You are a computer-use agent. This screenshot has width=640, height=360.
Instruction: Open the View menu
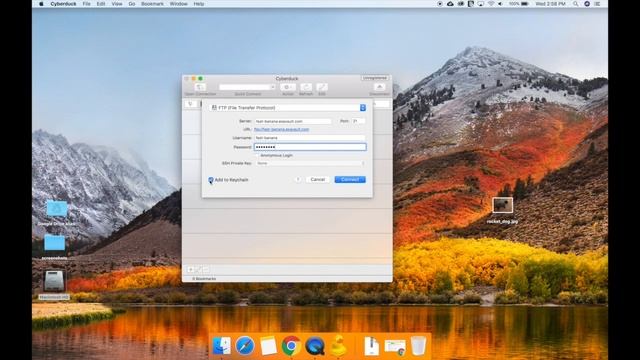click(x=117, y=4)
